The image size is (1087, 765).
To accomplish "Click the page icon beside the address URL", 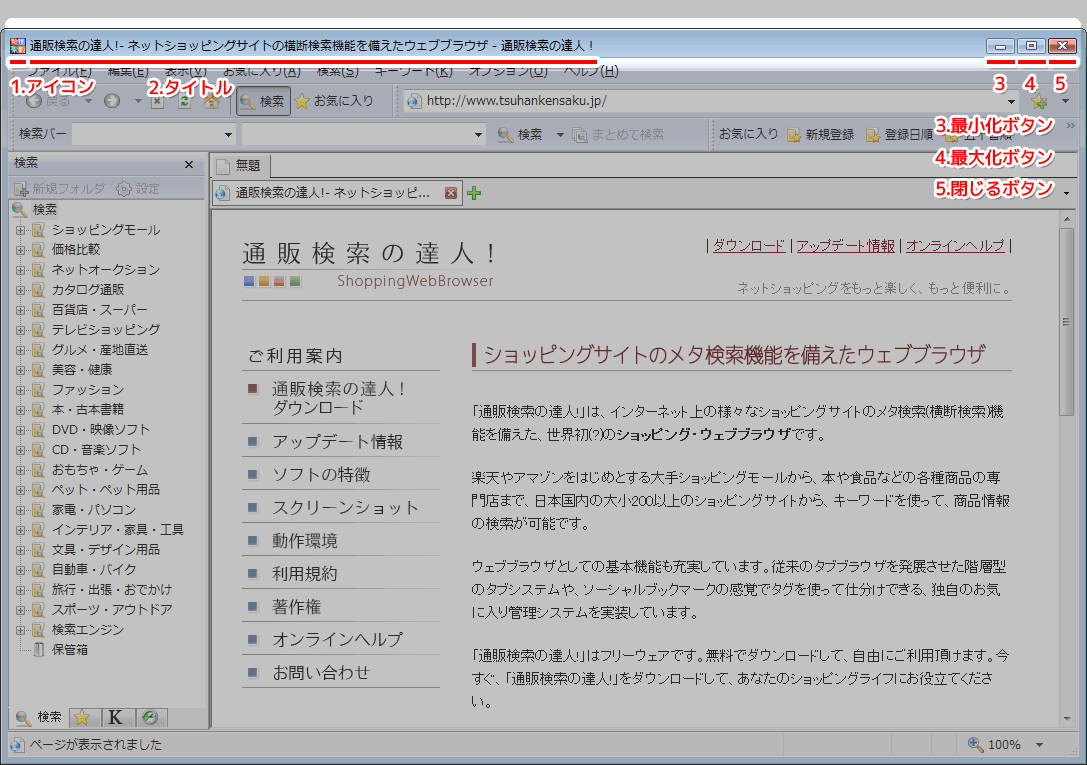I will 414,101.
